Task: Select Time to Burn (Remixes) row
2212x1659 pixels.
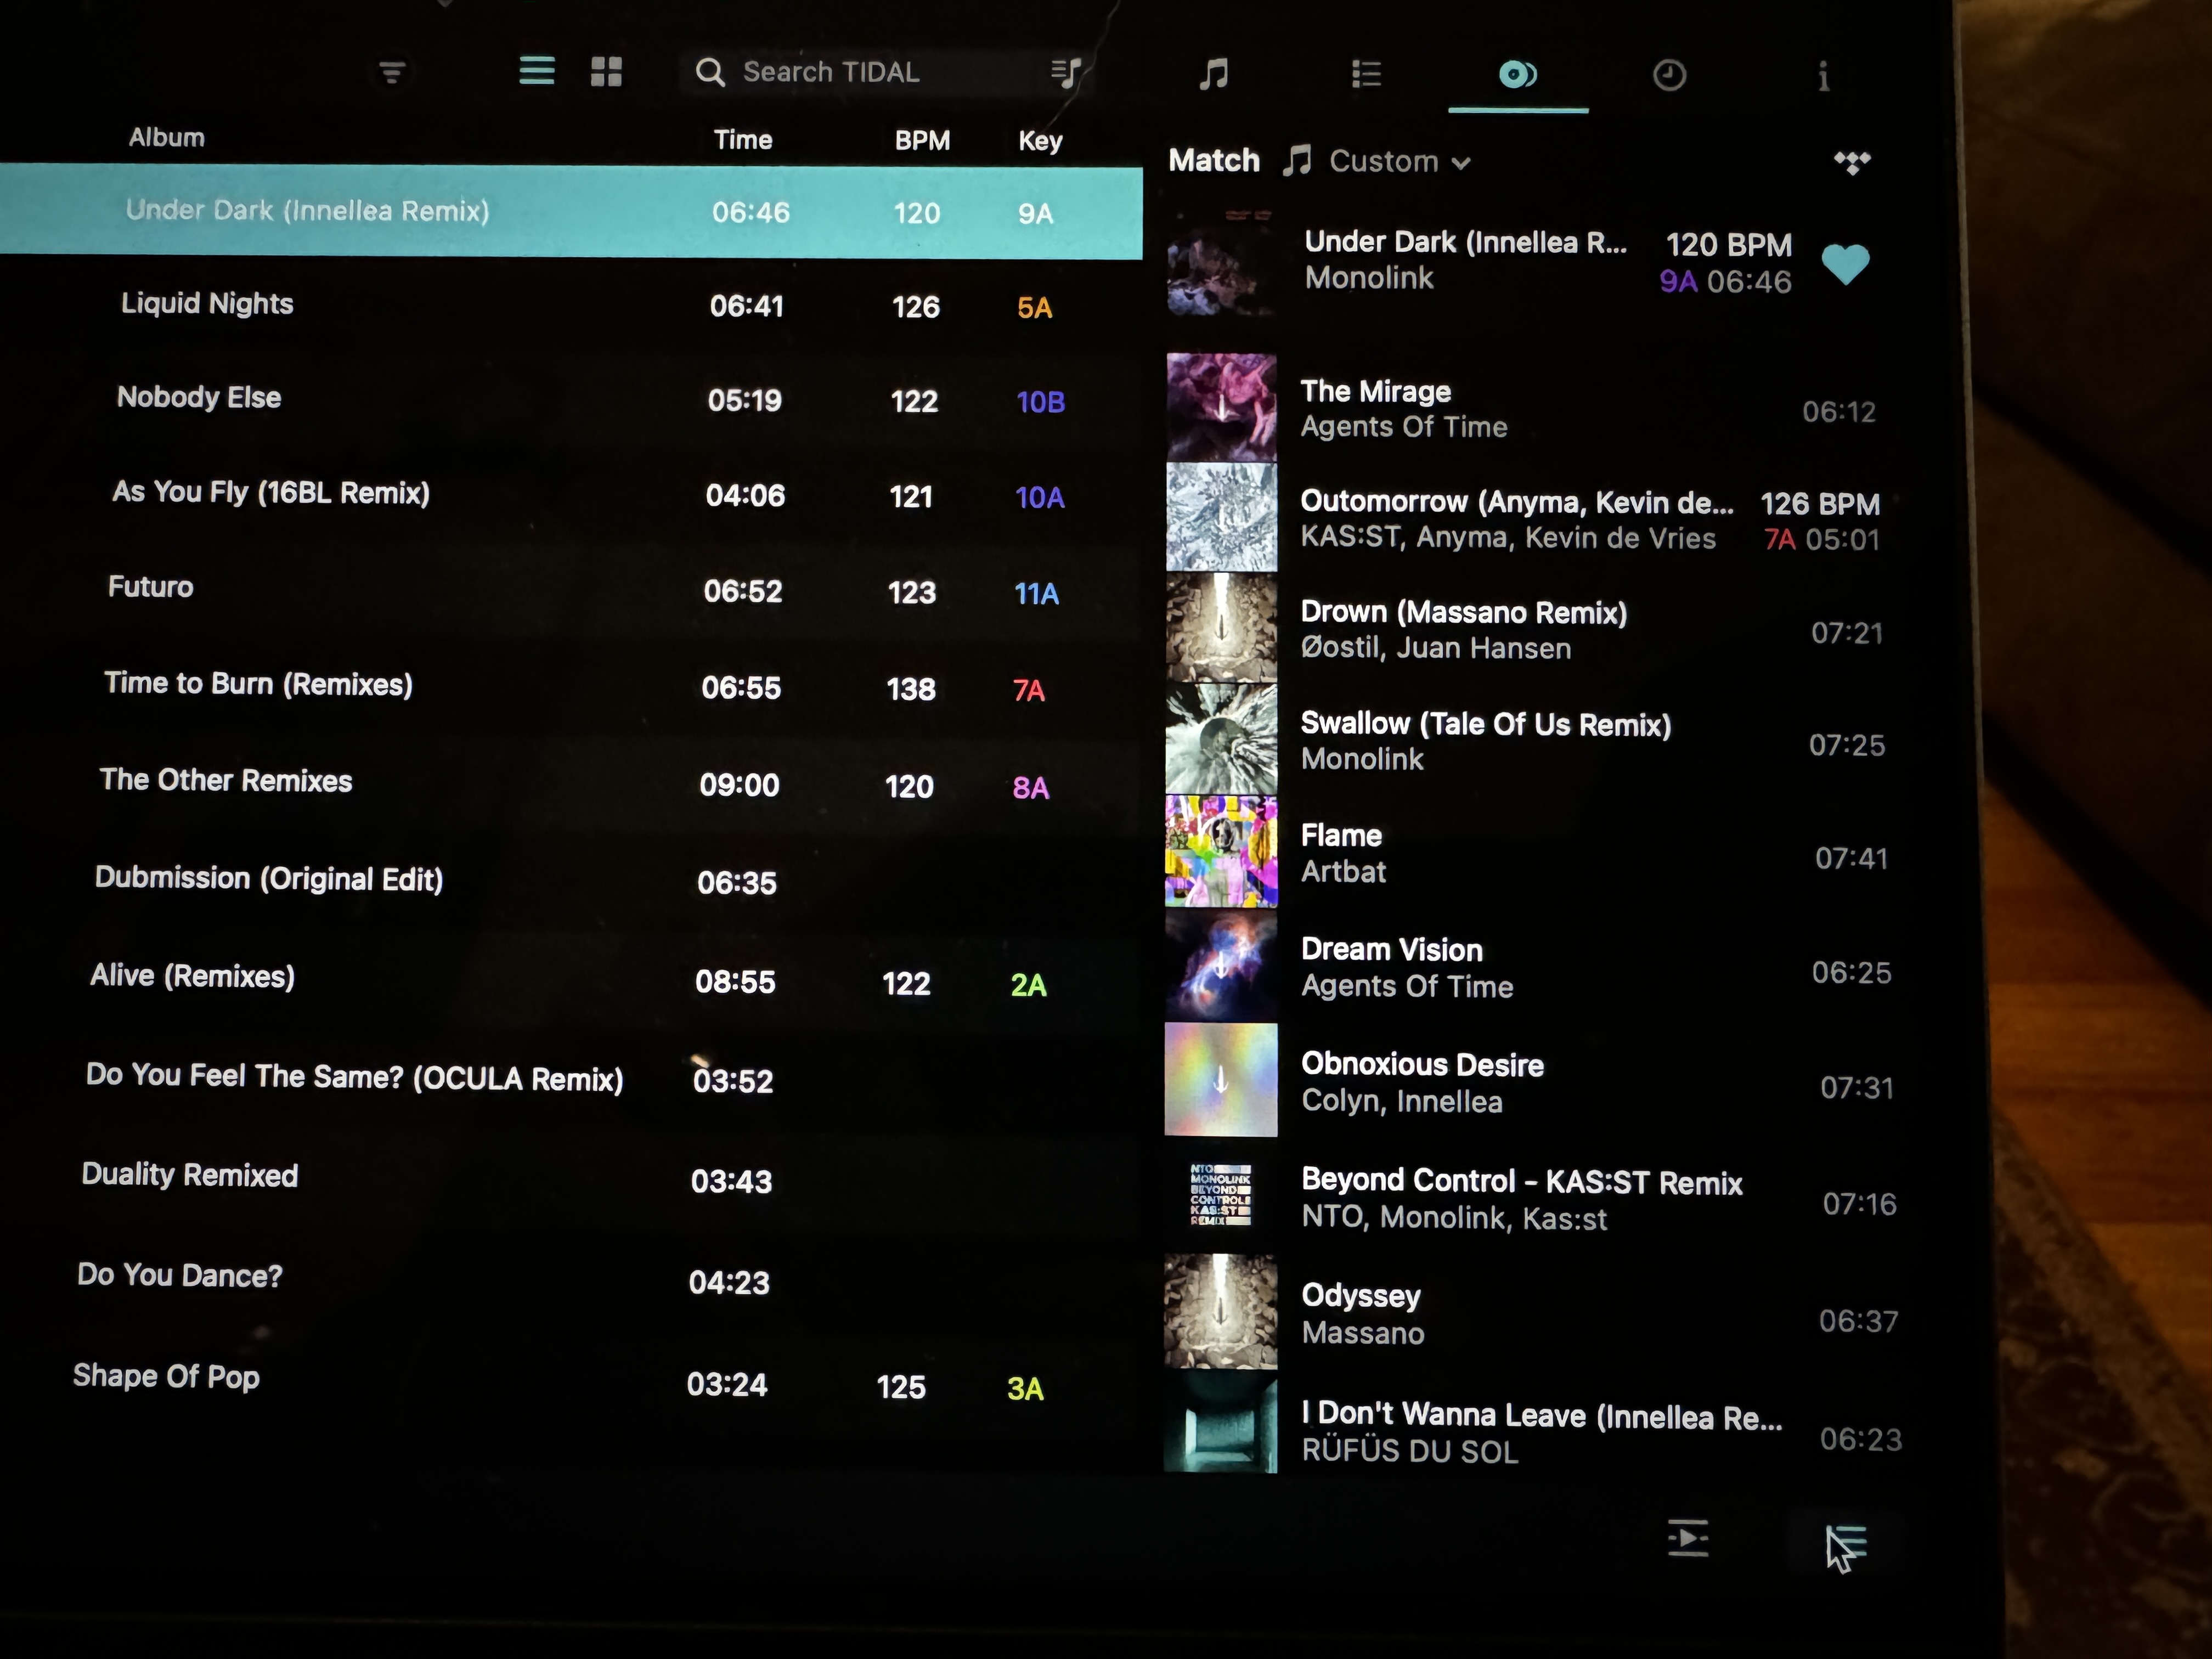Action: point(570,687)
